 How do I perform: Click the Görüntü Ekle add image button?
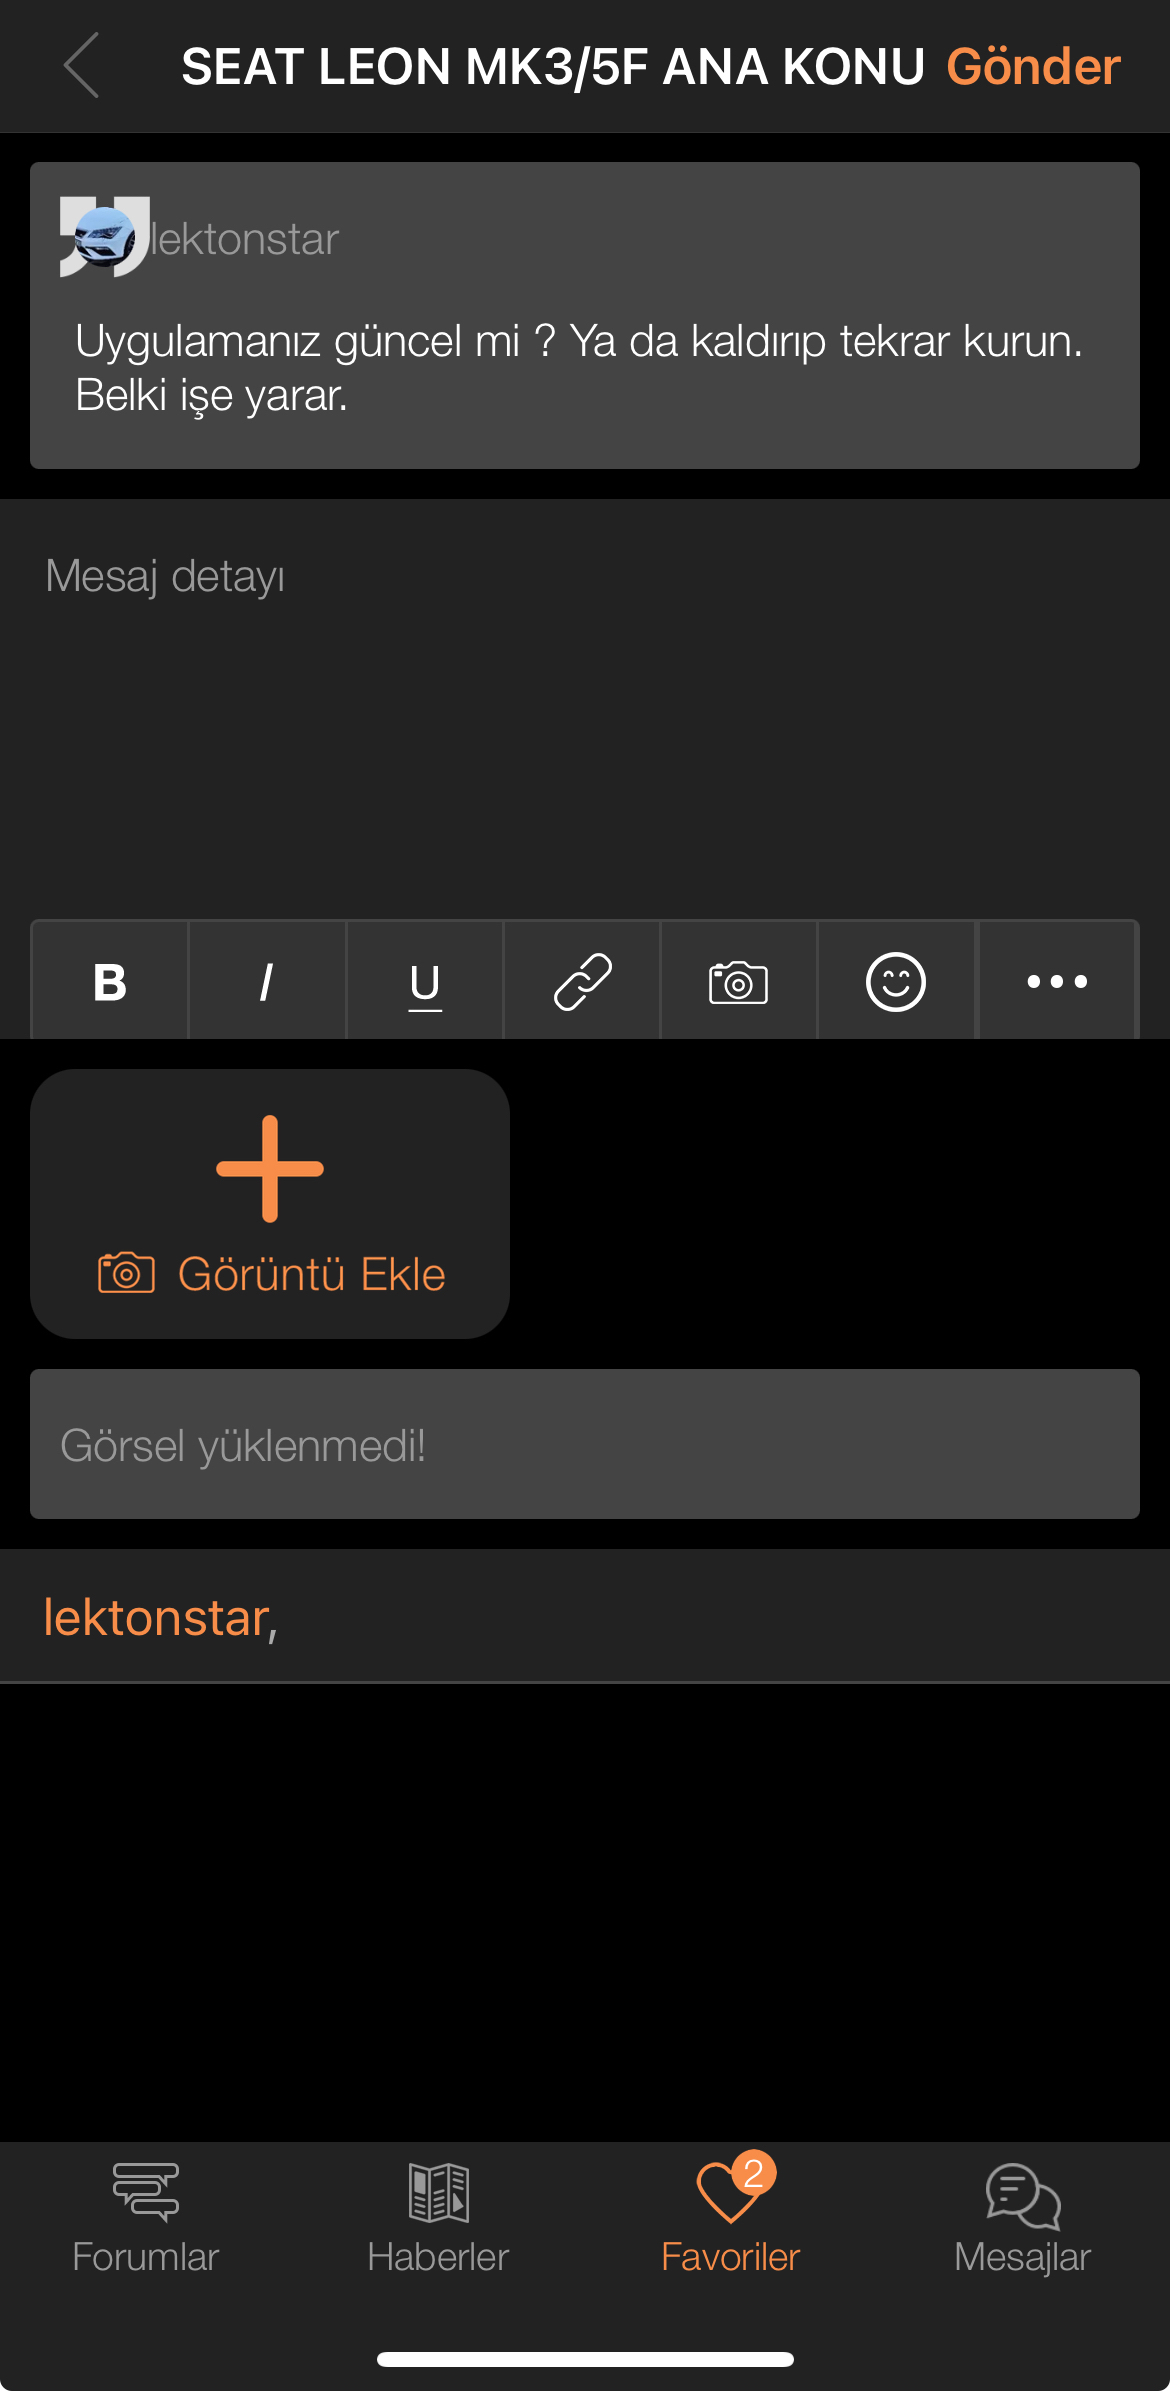270,1204
